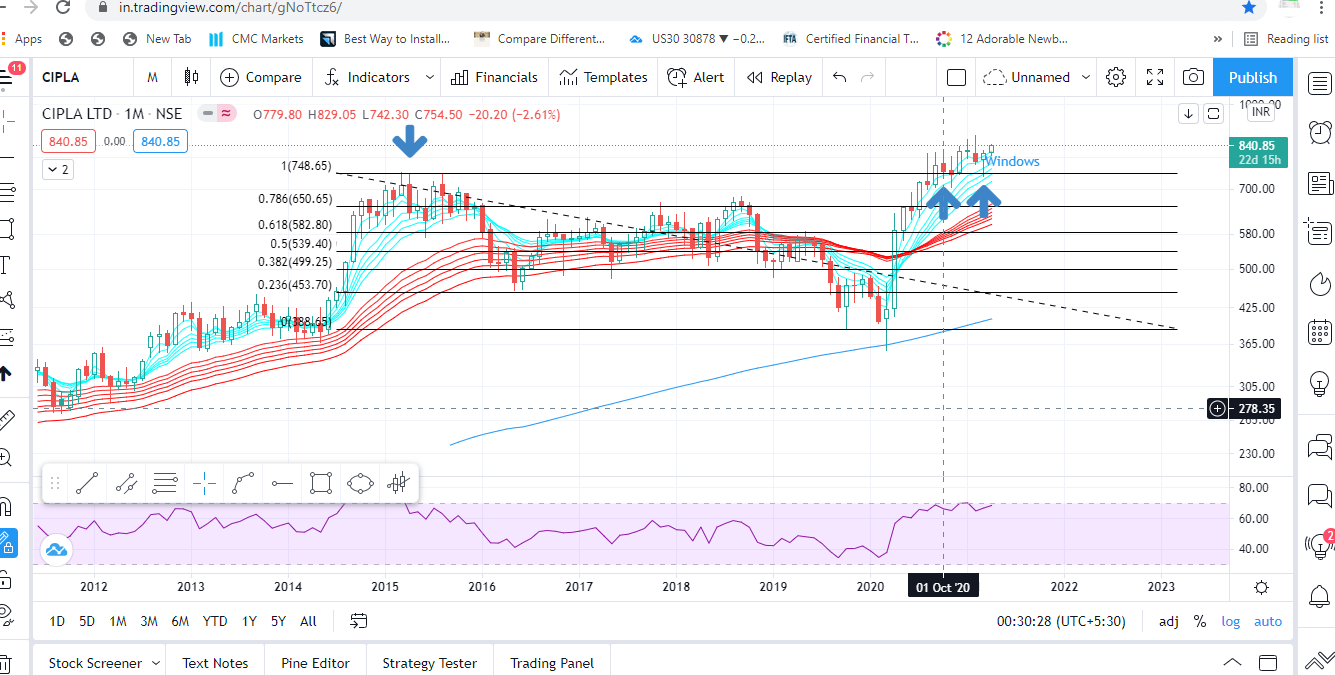Create an Alert from the toolbar
The height and width of the screenshot is (675, 1335).
click(x=696, y=77)
